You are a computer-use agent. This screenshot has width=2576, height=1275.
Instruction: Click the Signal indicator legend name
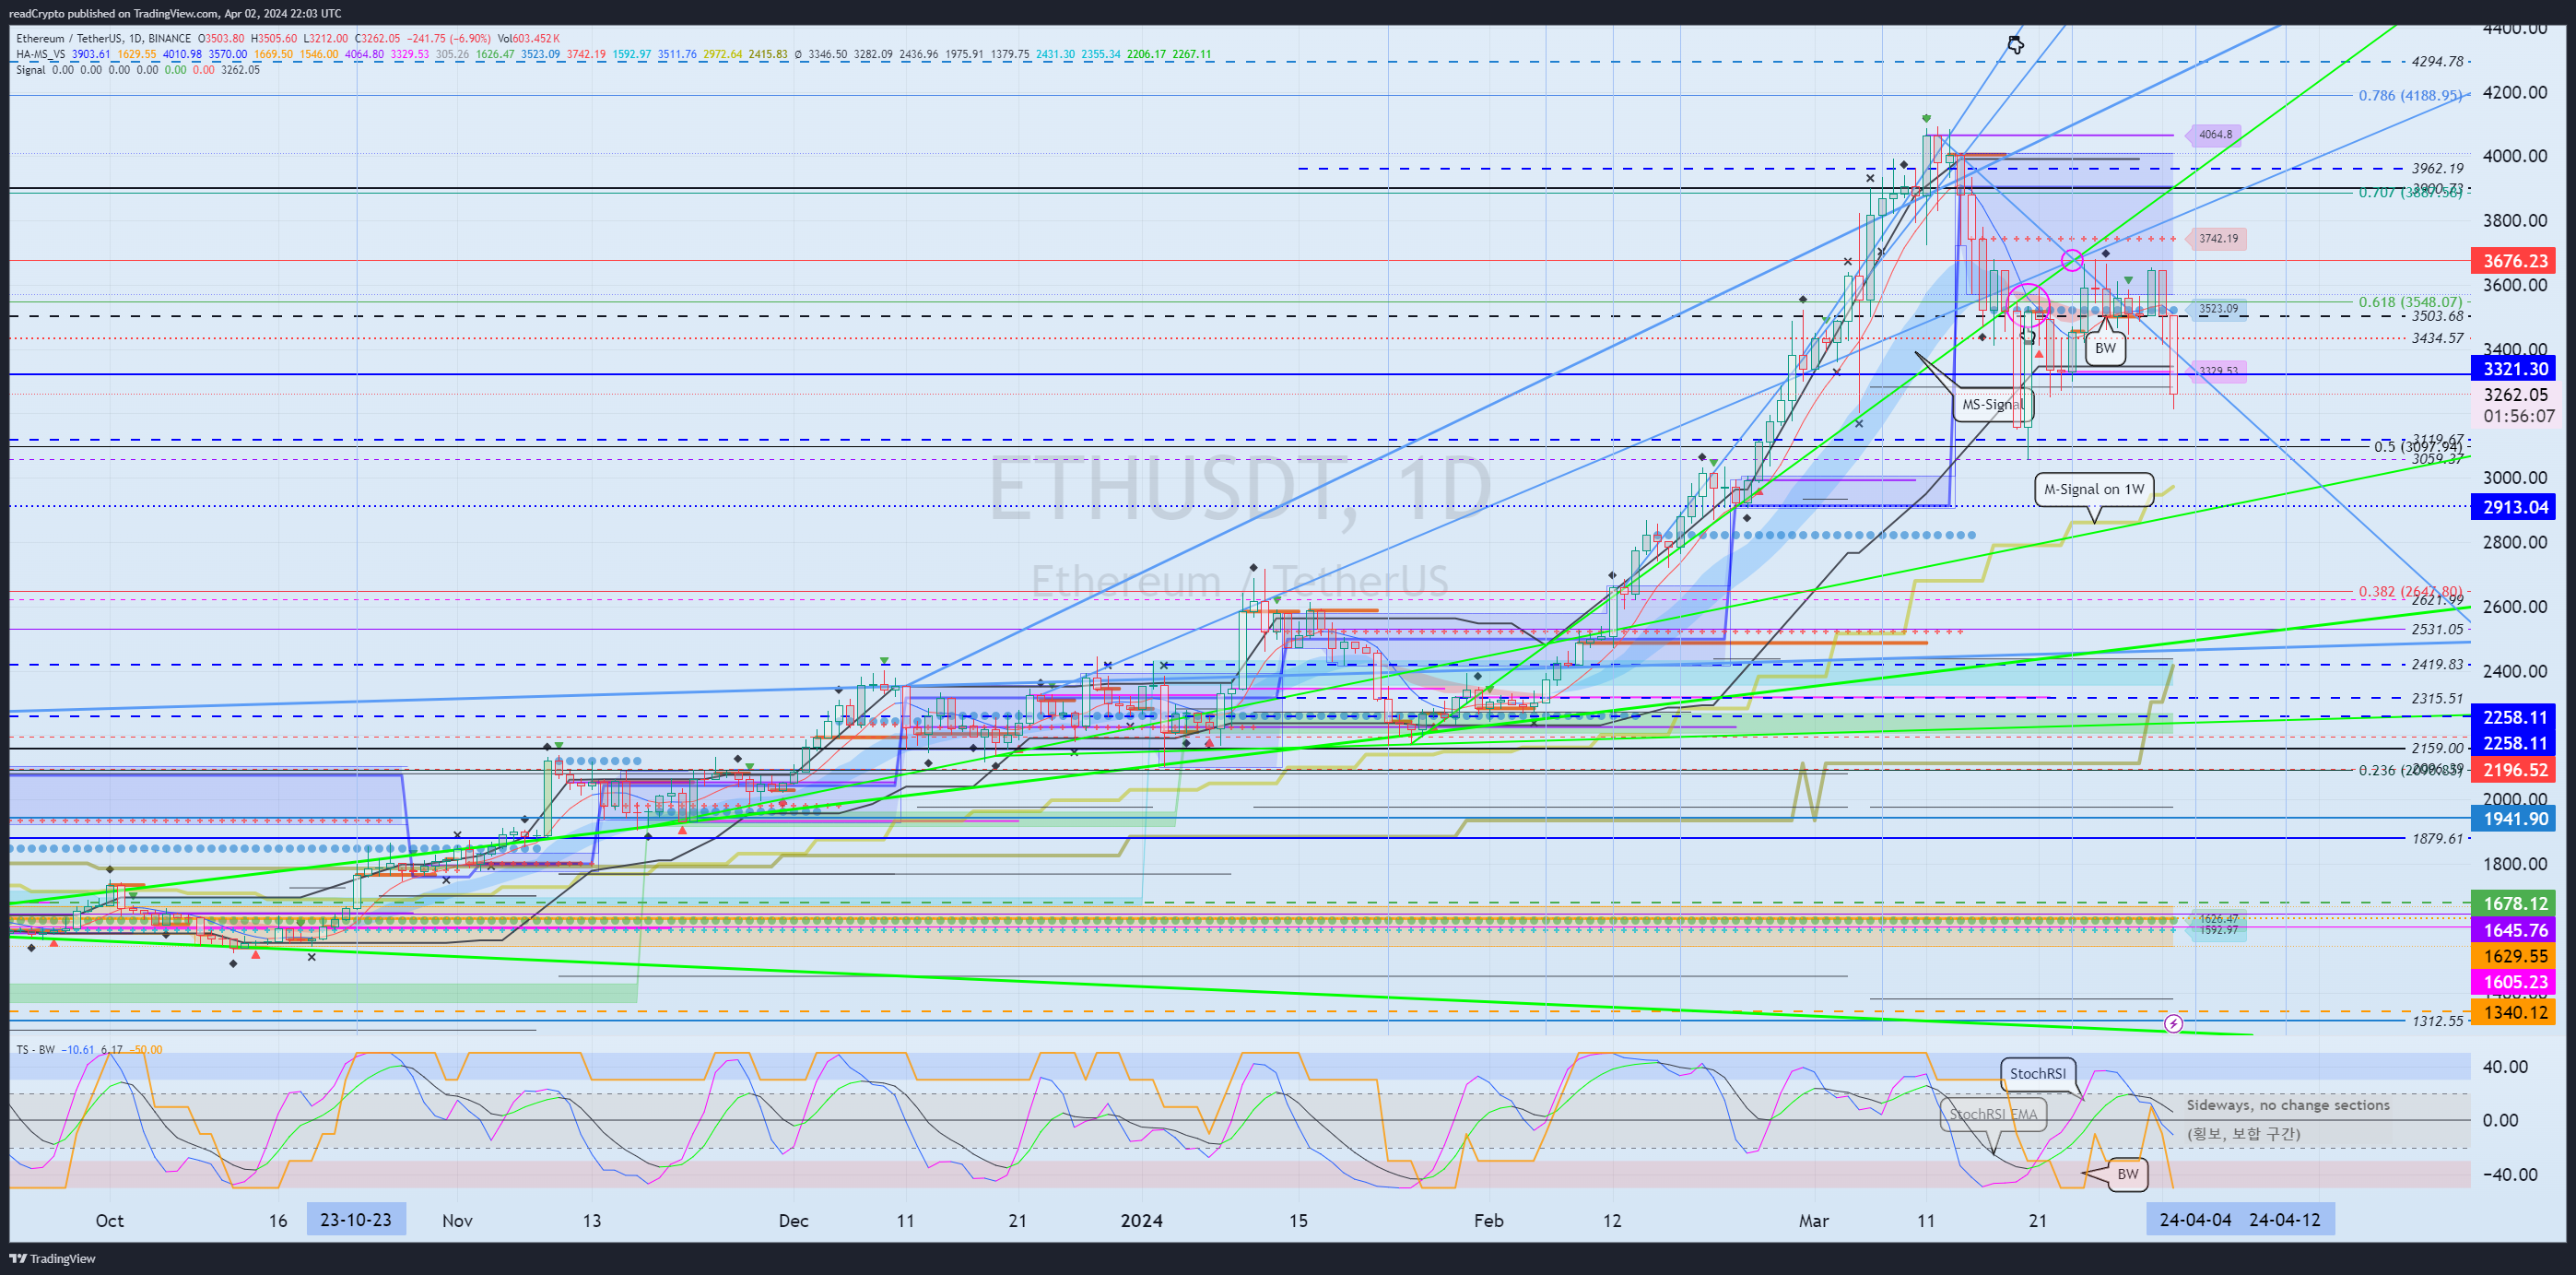pyautogui.click(x=31, y=70)
